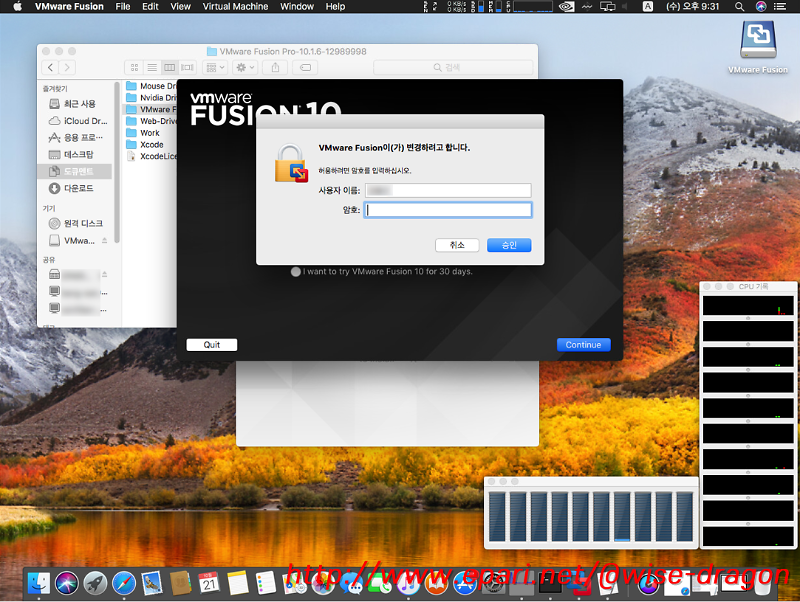Select the Xcode folder in Finder
This screenshot has width=800, height=602.
click(145, 144)
